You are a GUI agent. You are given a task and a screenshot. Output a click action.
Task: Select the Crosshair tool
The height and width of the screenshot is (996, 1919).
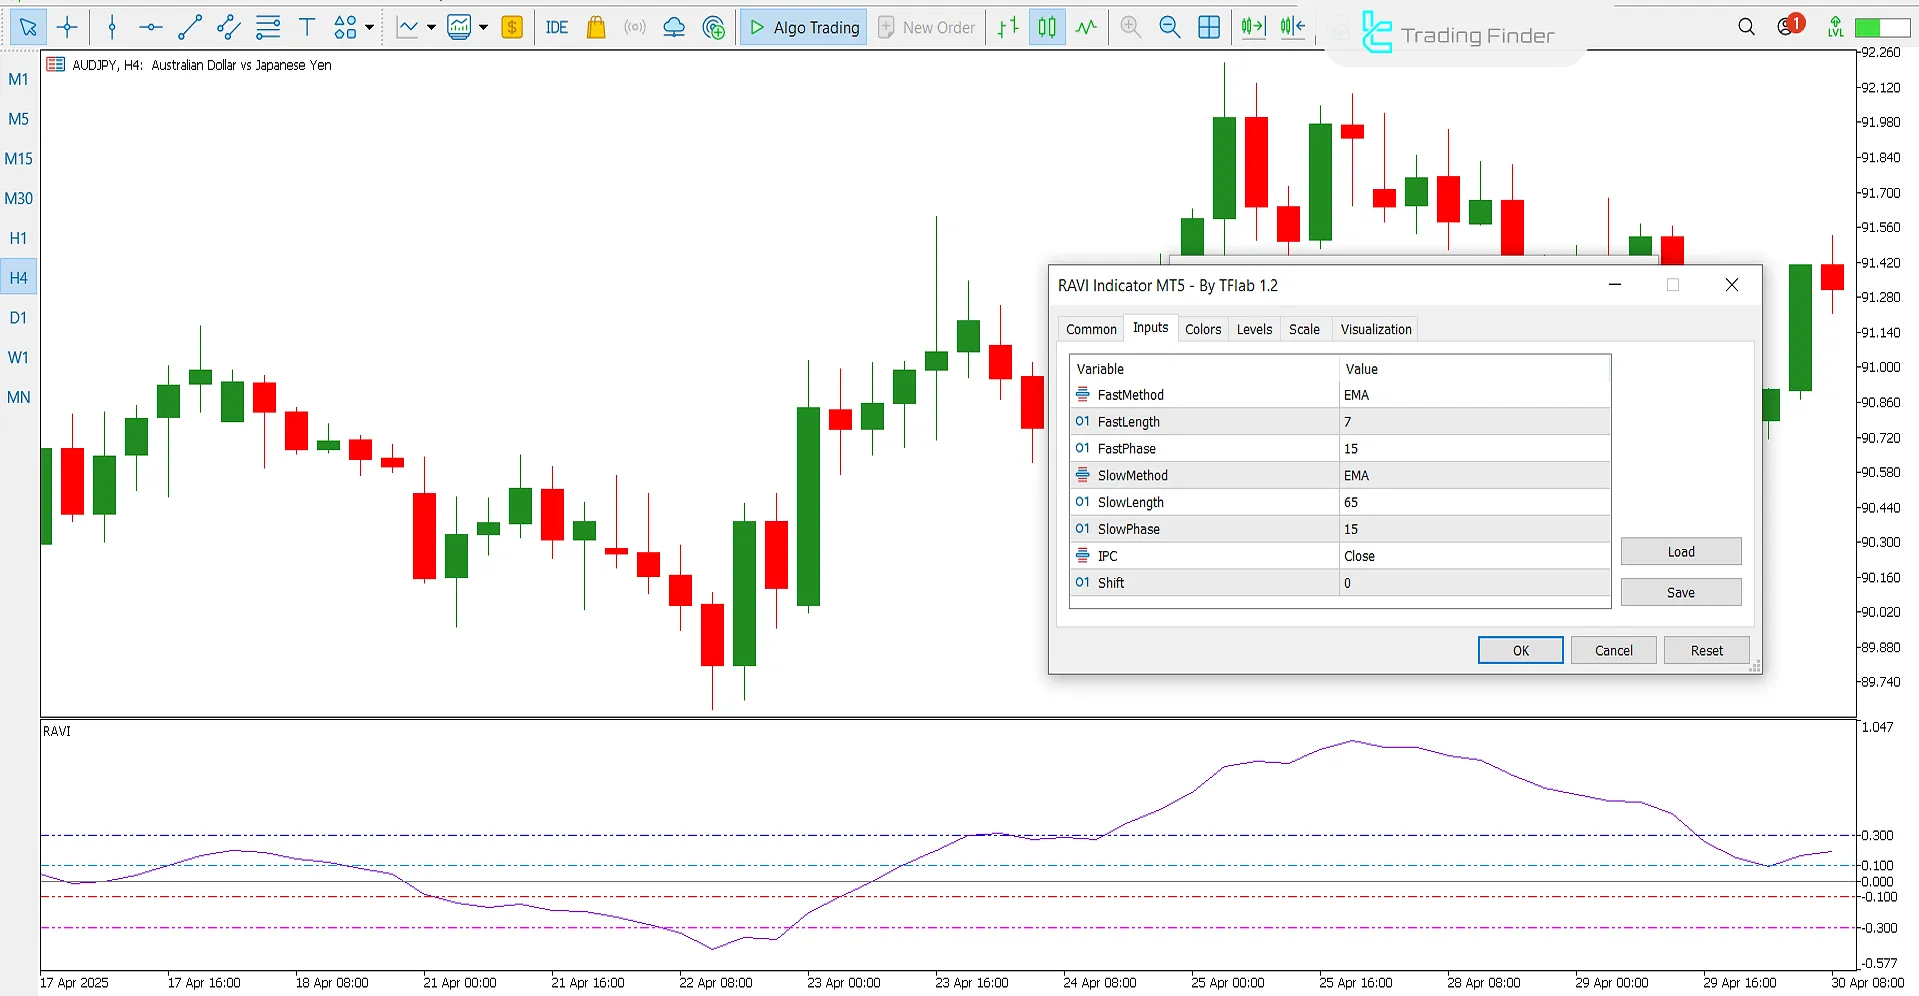pyautogui.click(x=68, y=27)
